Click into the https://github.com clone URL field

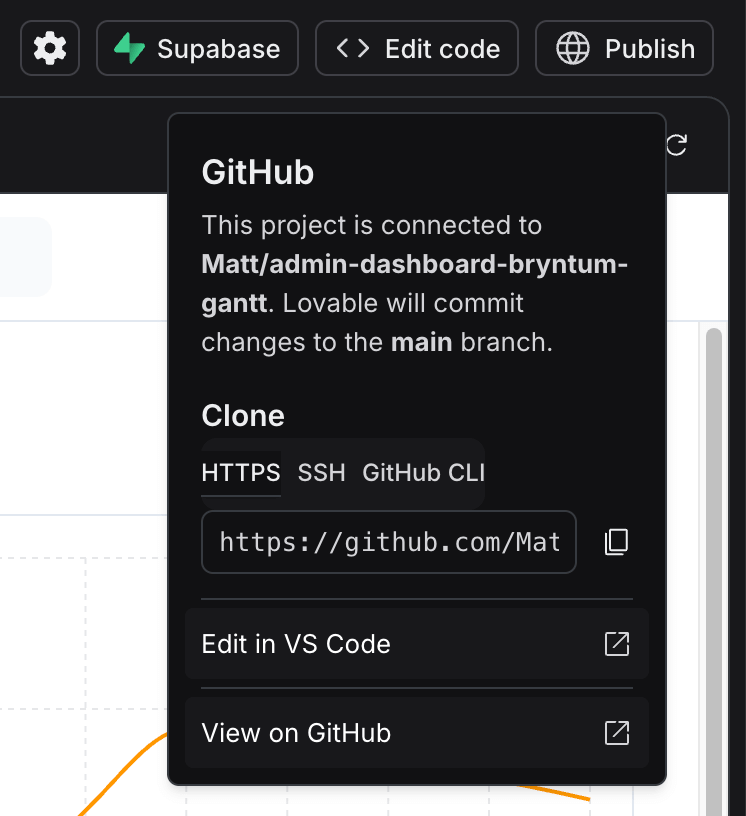click(x=389, y=542)
